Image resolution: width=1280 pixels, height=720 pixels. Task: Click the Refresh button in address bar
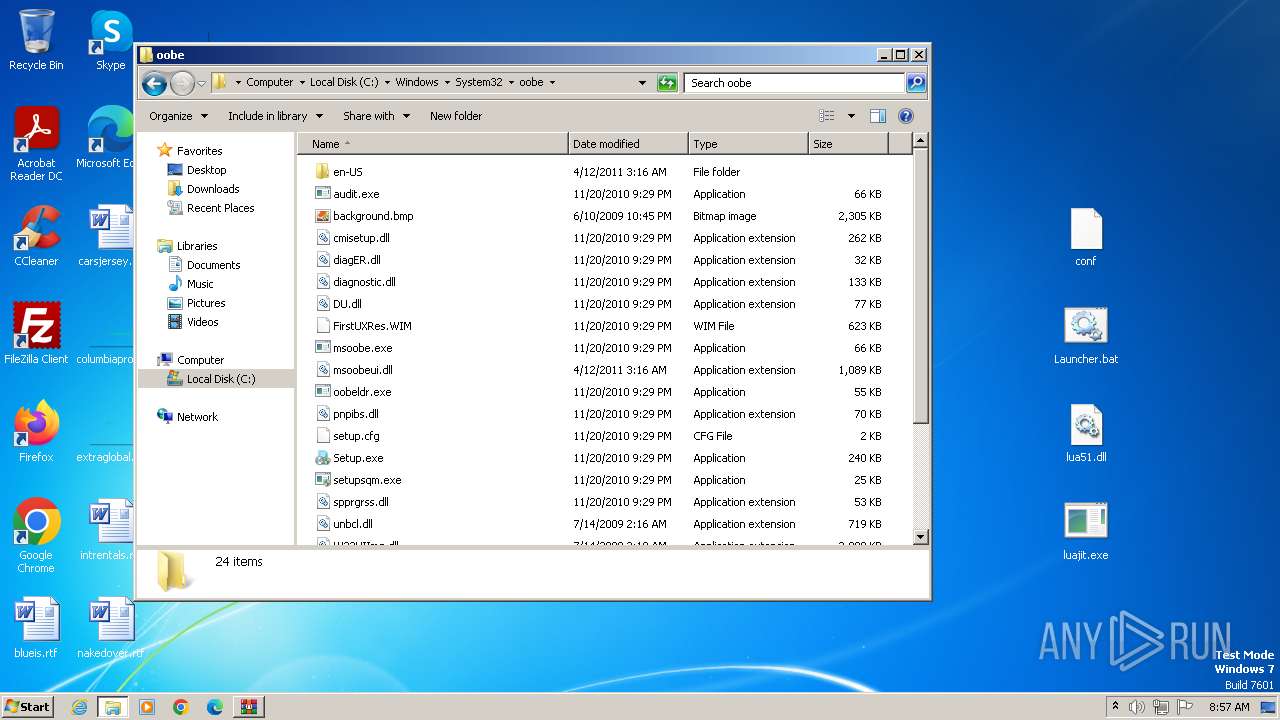tap(667, 83)
